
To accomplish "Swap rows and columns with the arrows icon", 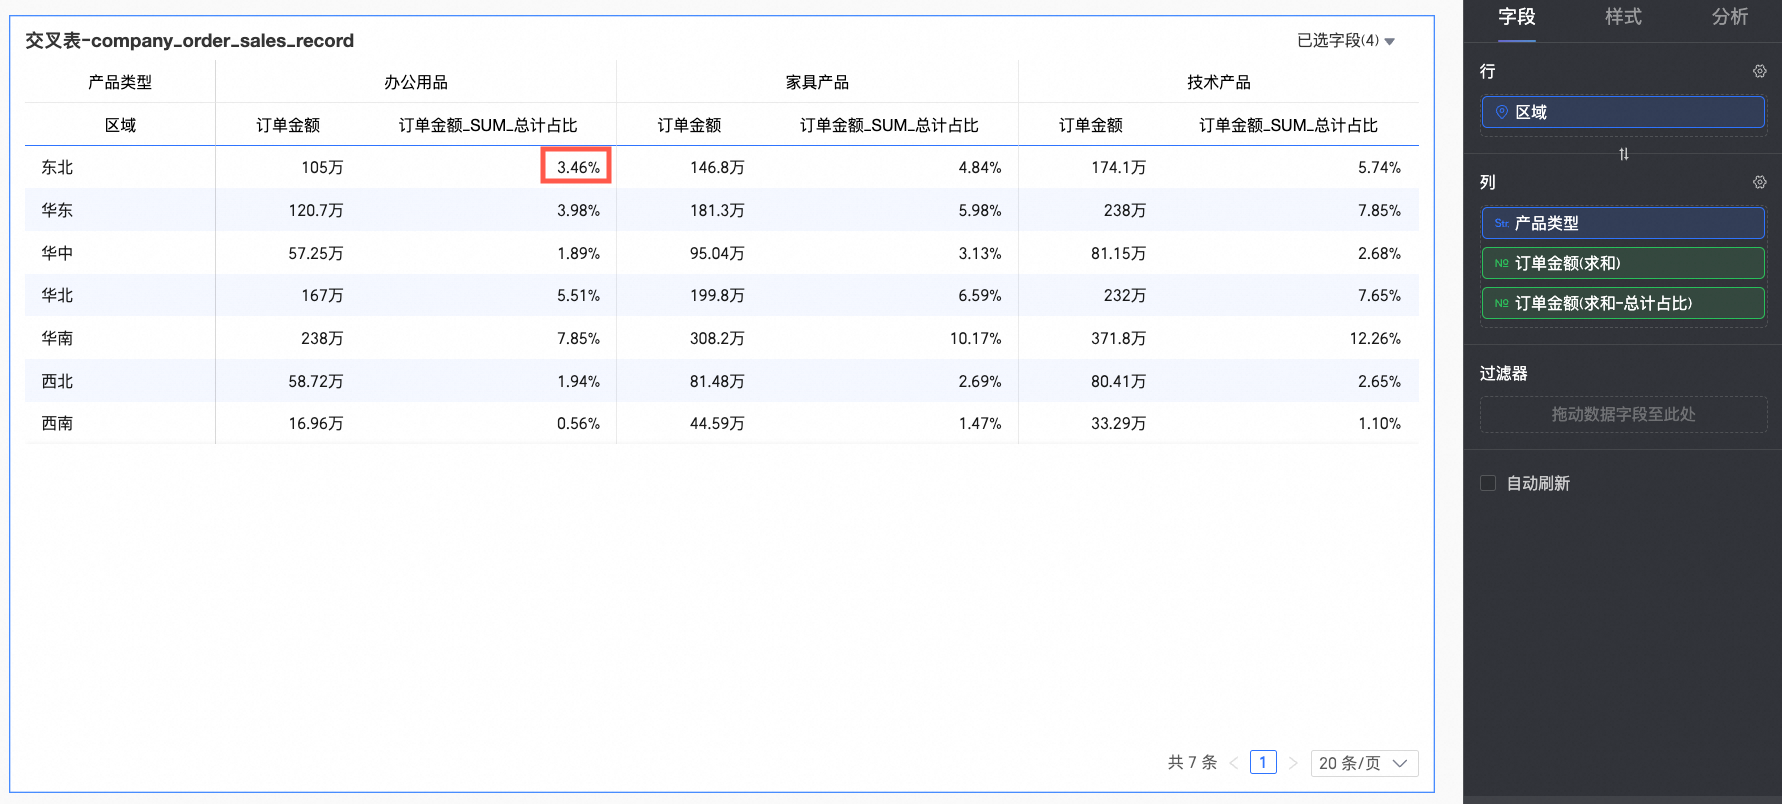I will [1623, 154].
